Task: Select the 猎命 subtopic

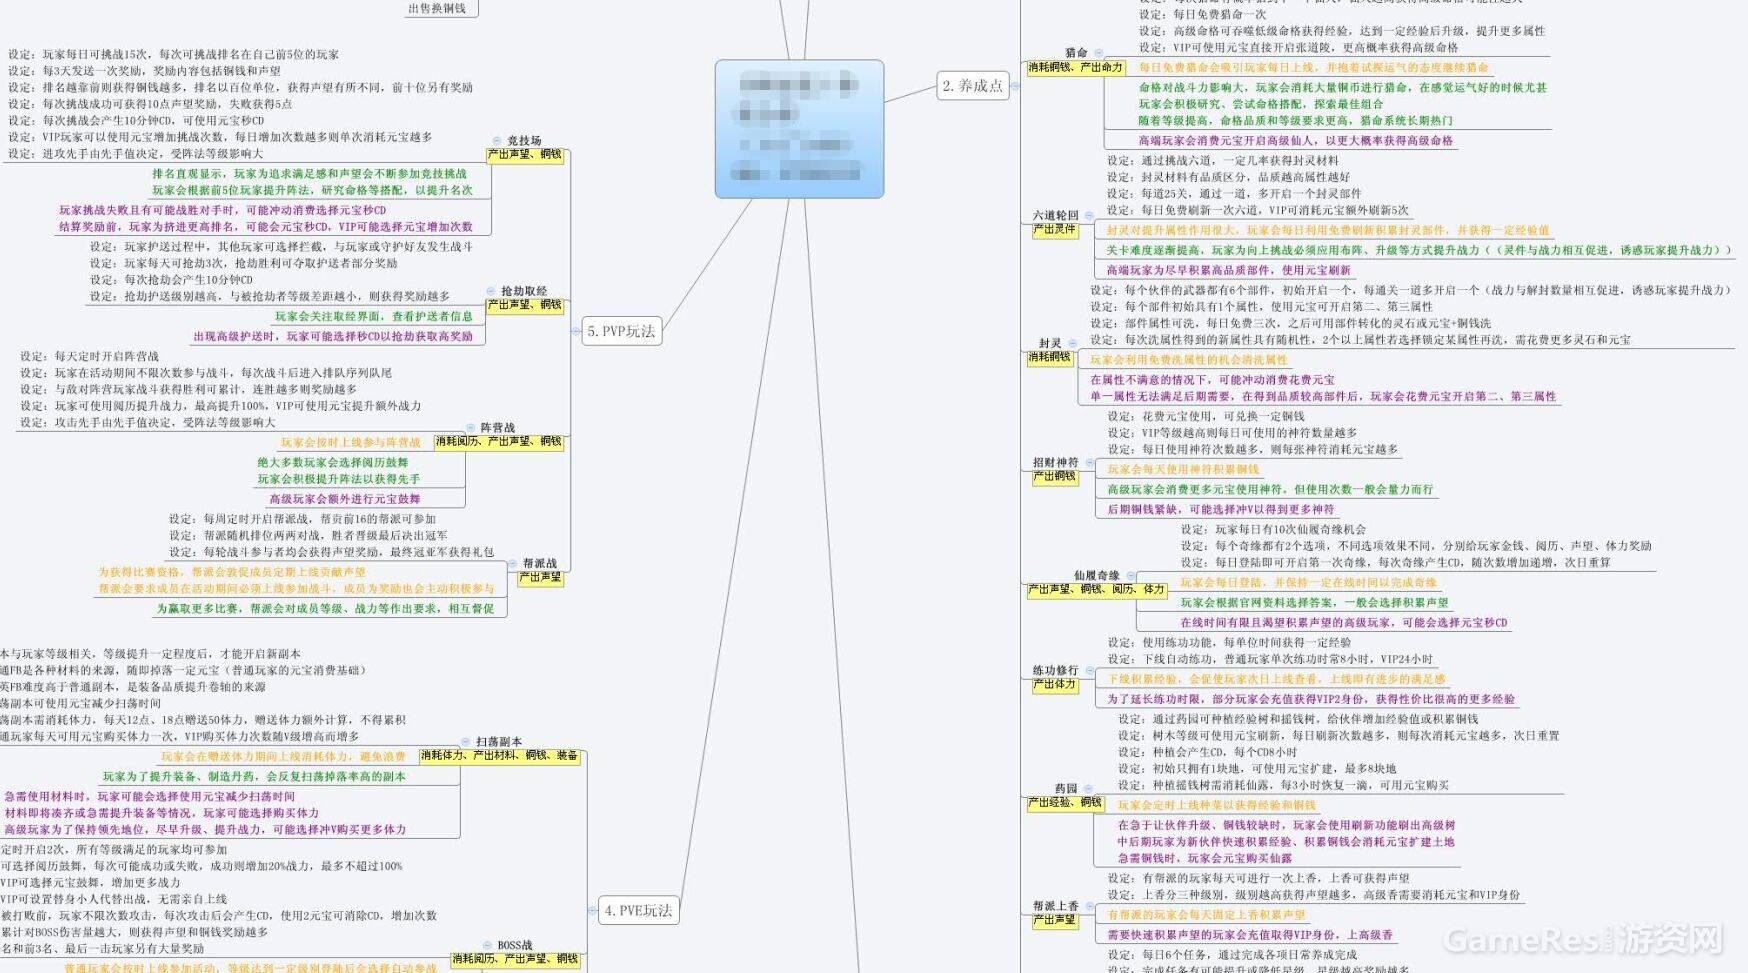Action: 1076,53
